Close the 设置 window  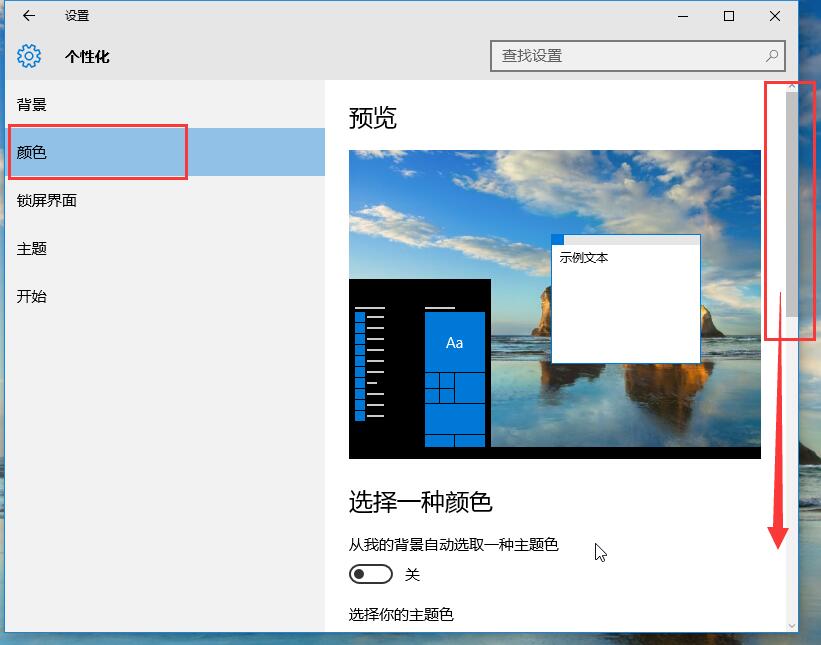pos(775,16)
